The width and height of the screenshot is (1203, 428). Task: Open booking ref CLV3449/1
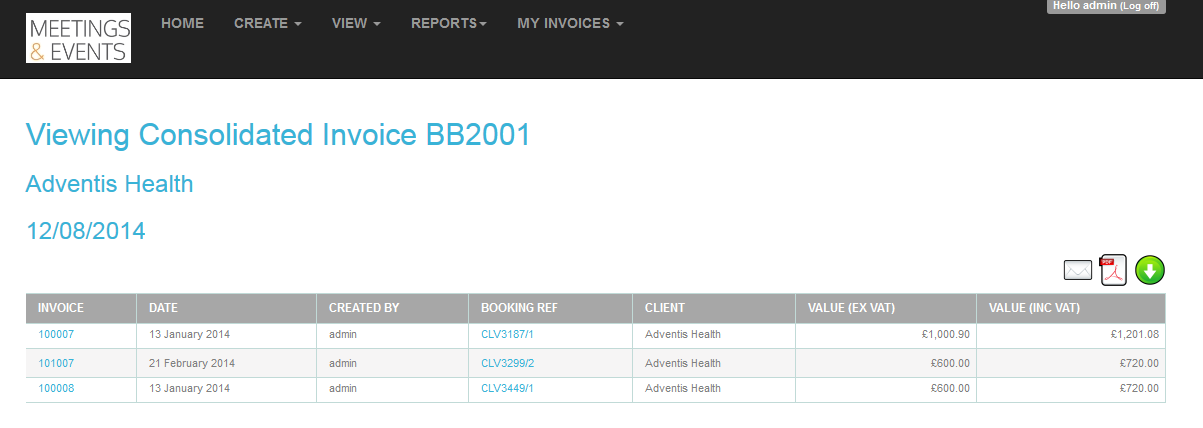click(507, 389)
